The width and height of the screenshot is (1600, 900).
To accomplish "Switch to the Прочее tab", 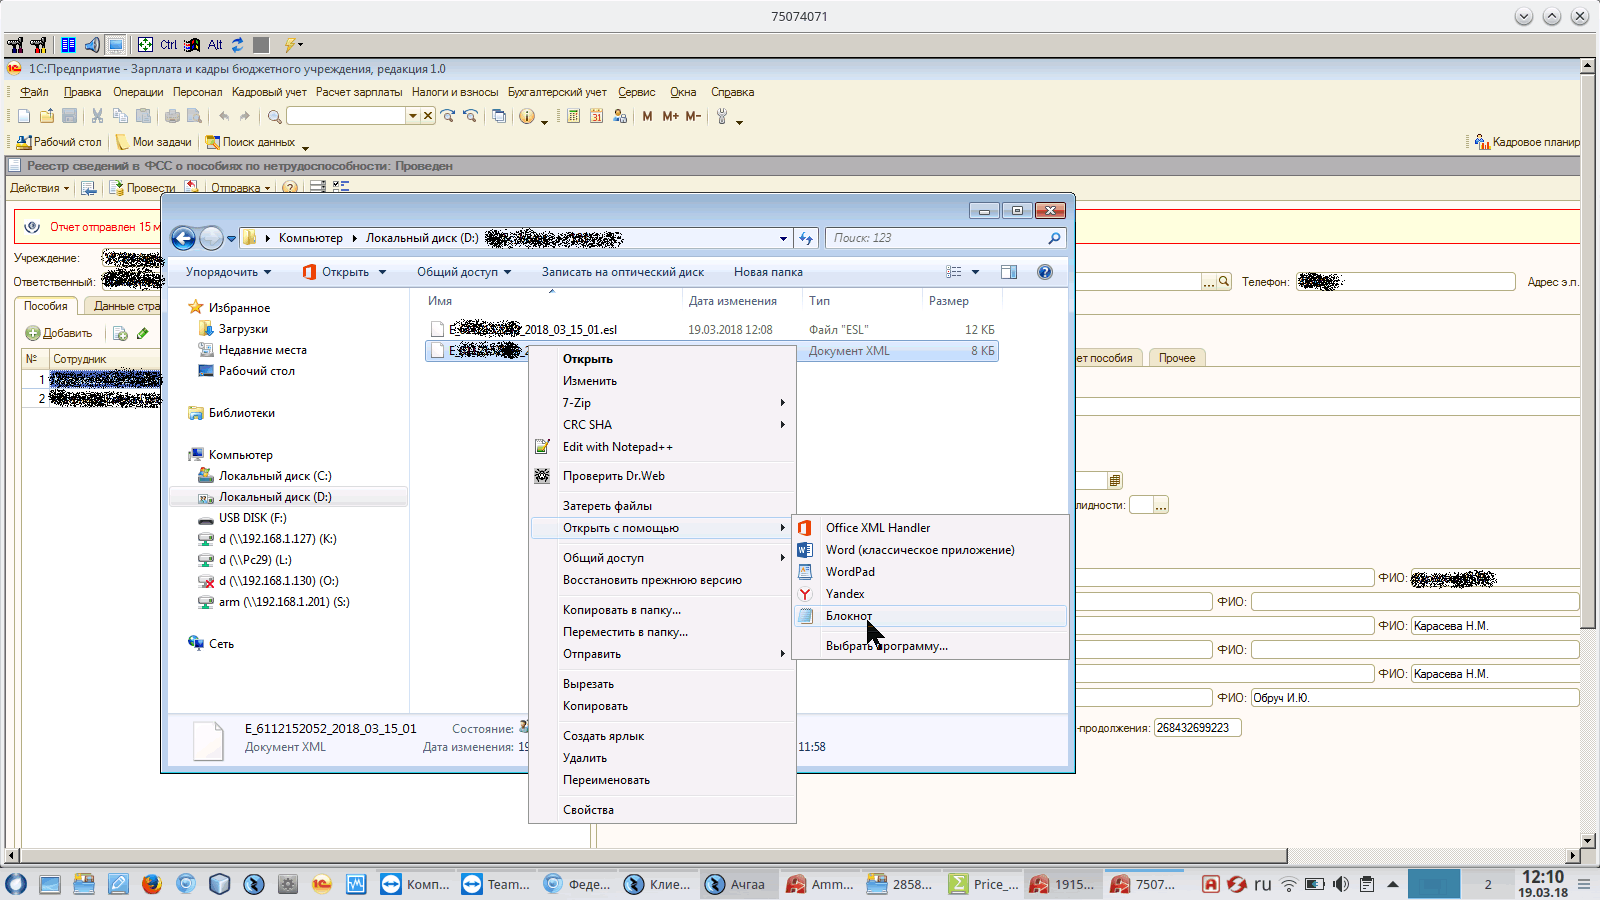I will tap(1177, 358).
